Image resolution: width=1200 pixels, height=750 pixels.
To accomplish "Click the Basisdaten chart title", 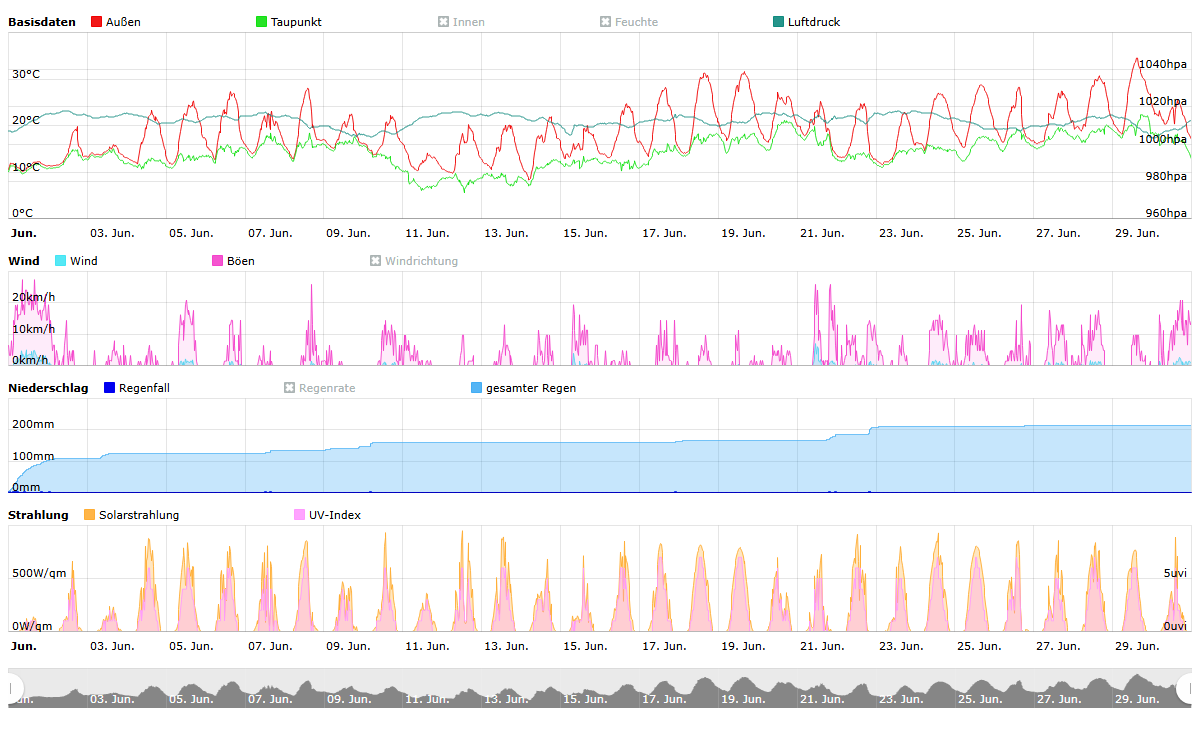I will click(x=42, y=22).
